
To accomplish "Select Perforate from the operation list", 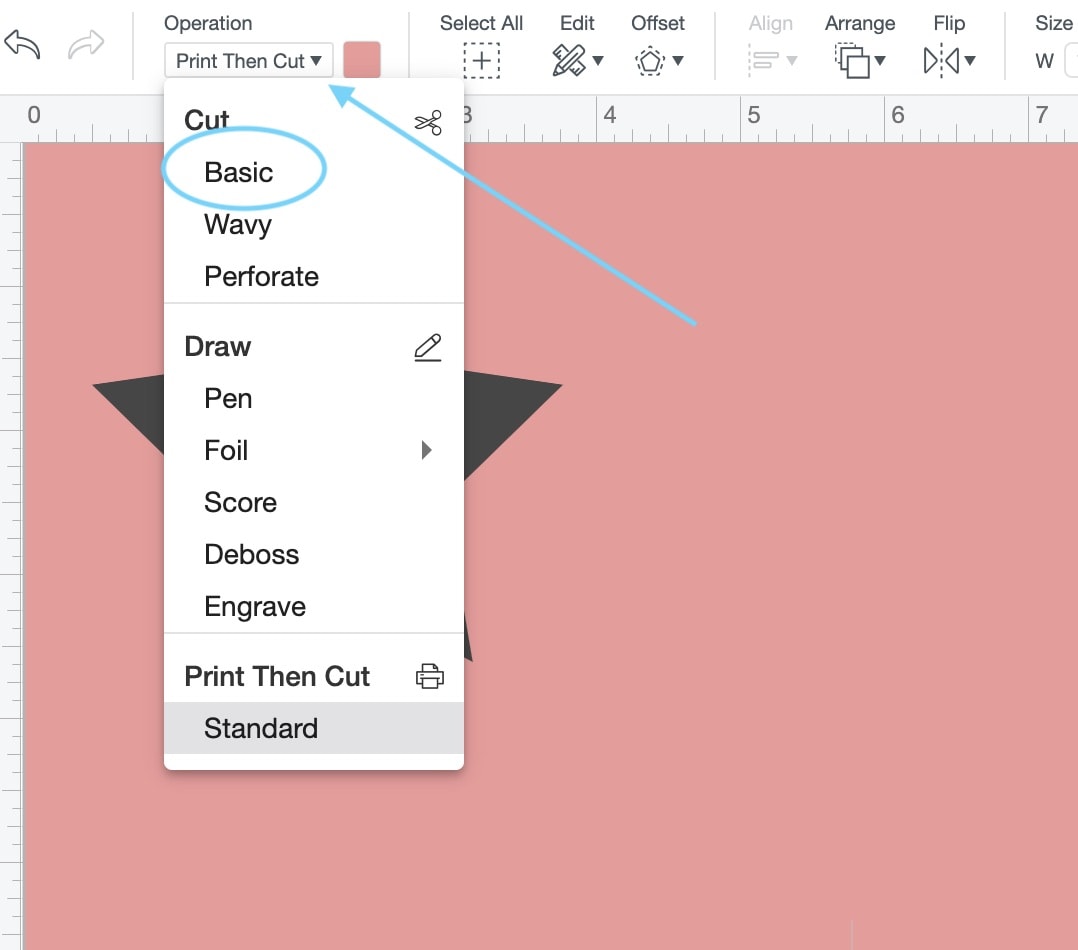I will (261, 276).
